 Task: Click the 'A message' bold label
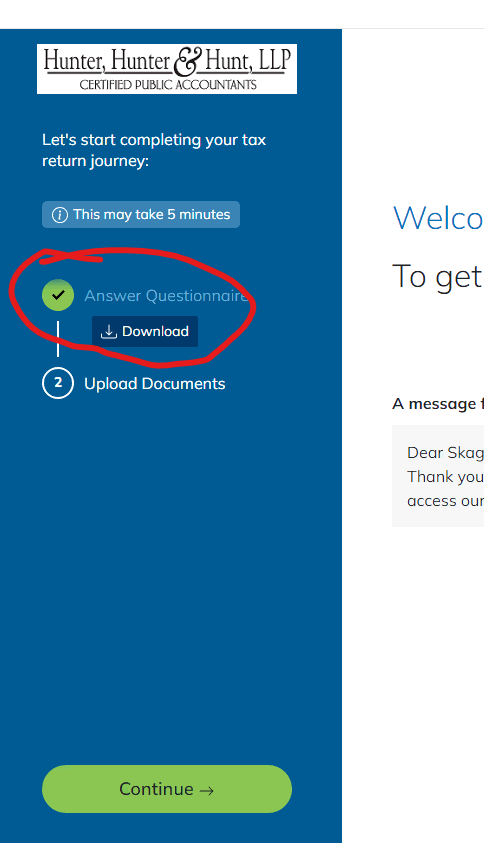pos(438,404)
